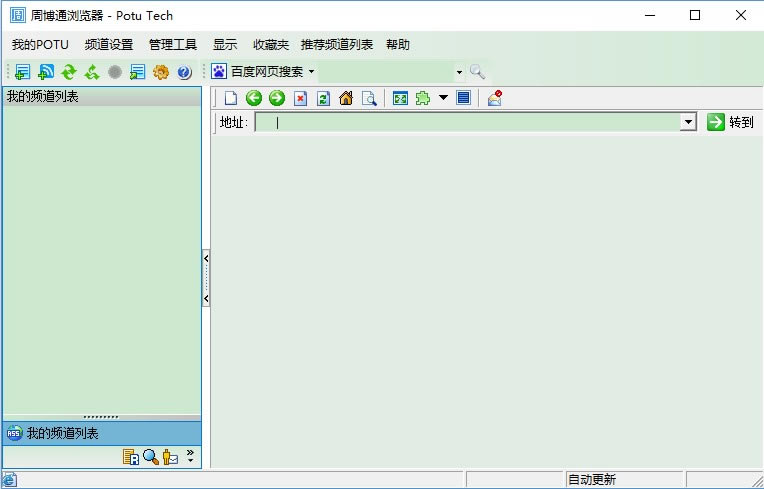The image size is (764, 489).
Task: Select the 我的频道列表 blue sidebar tab
Action: point(102,433)
